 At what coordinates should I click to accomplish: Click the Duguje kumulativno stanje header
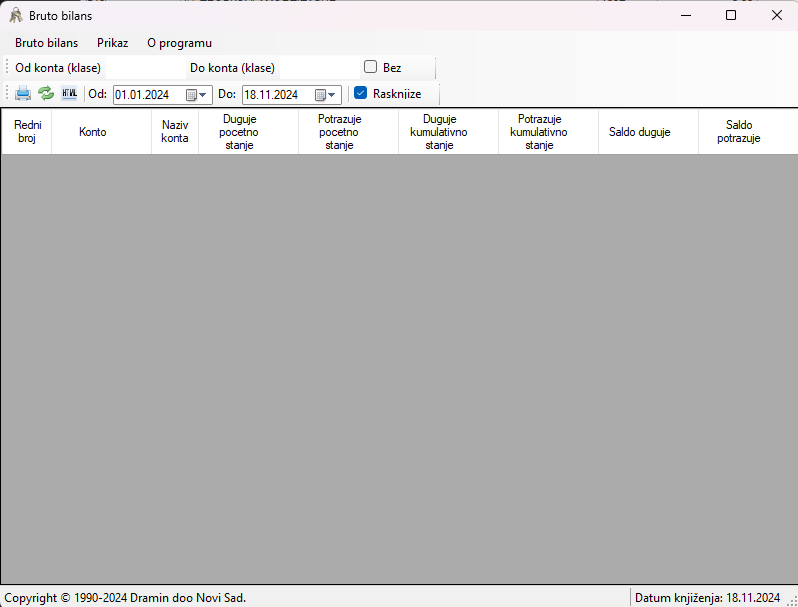pyautogui.click(x=439, y=132)
